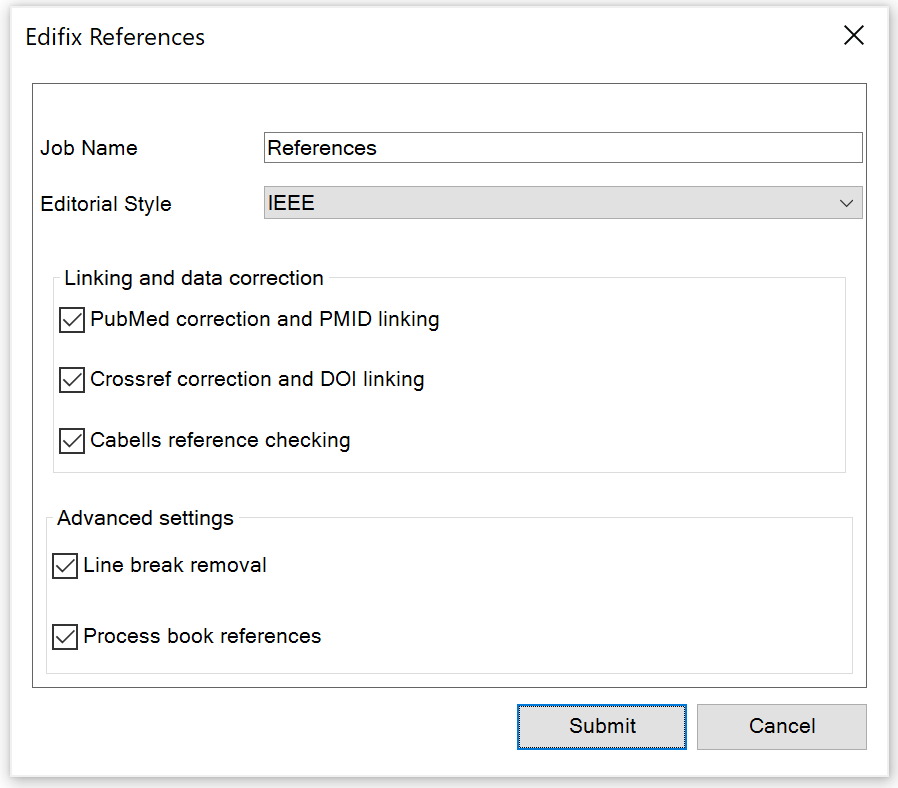The width and height of the screenshot is (898, 788).
Task: Click the chevron arrow on Editorial Style combo box
Action: [x=846, y=204]
